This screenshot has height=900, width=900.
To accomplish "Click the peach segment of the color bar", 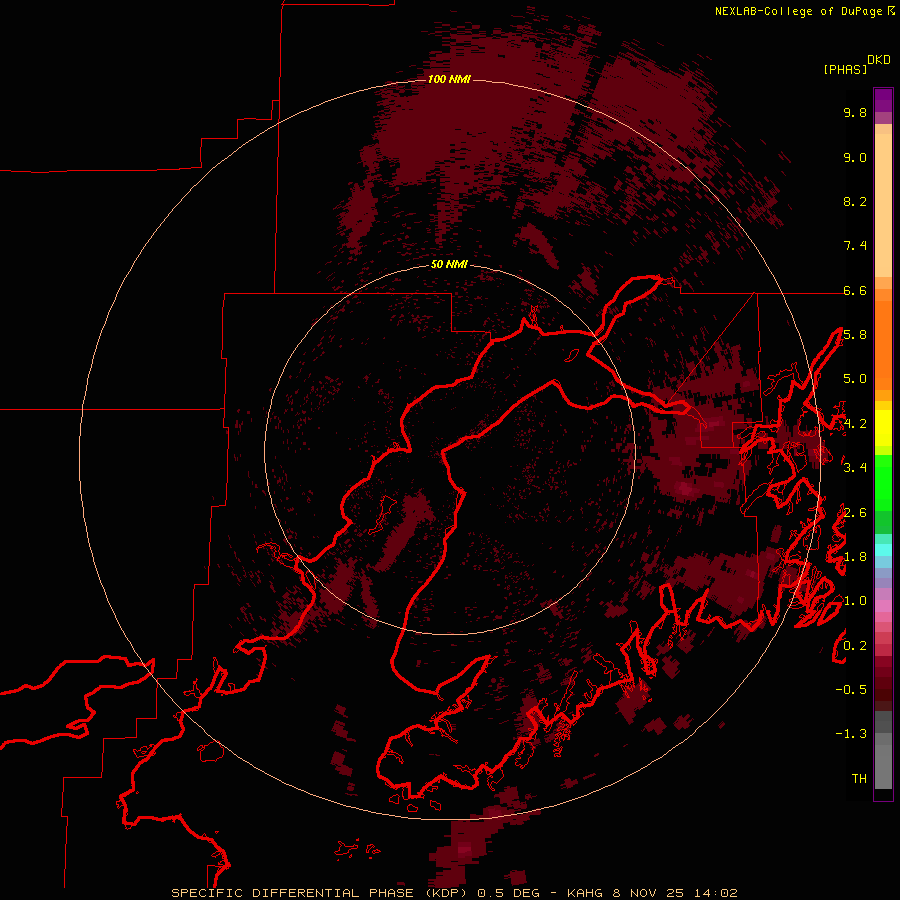I will pyautogui.click(x=883, y=207).
